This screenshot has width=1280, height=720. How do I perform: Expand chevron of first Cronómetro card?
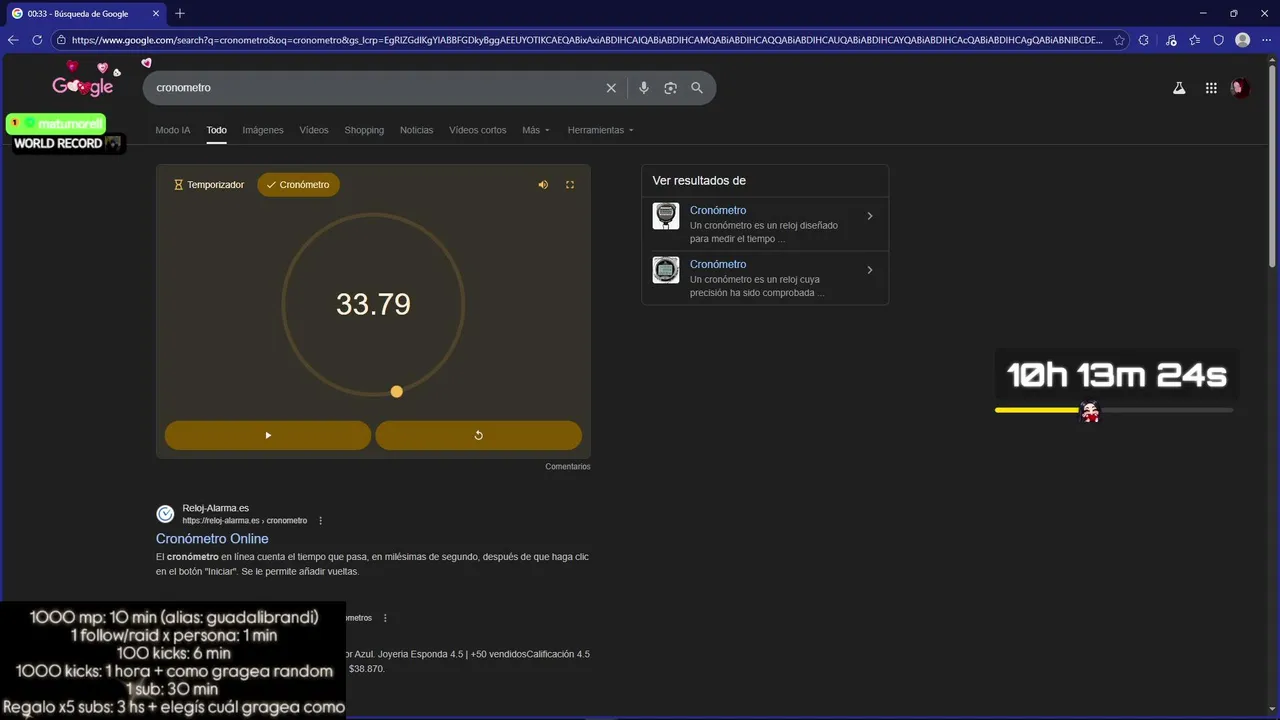coord(870,216)
